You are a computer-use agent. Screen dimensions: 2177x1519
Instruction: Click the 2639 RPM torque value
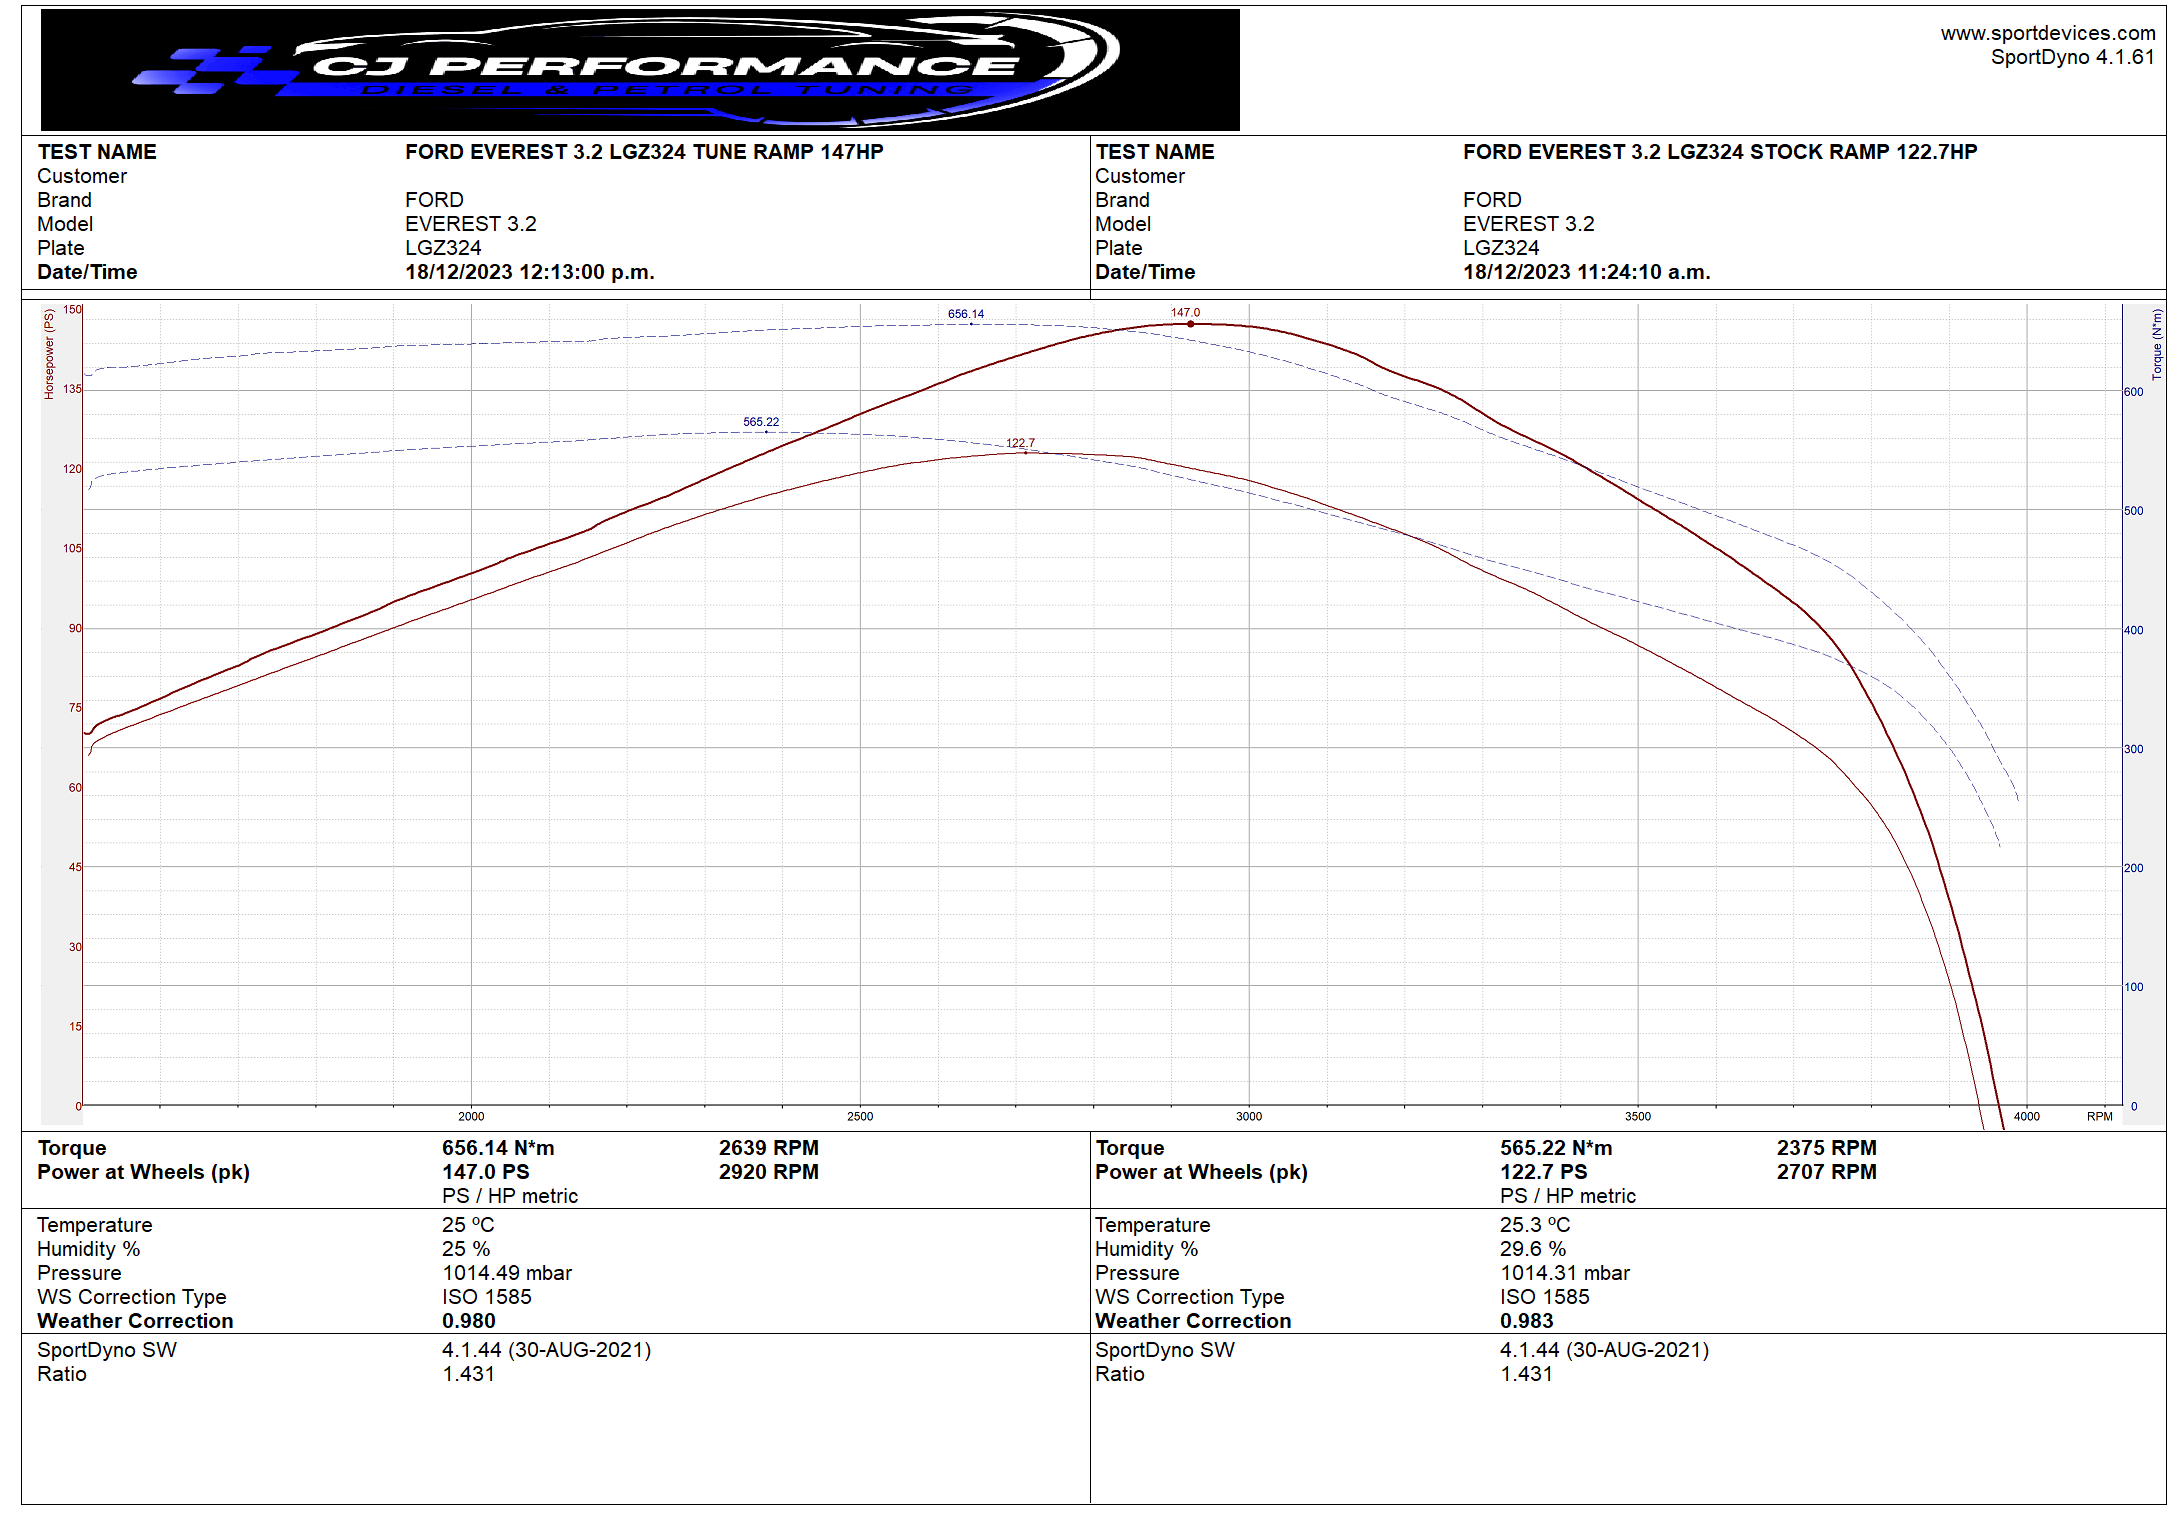[768, 1148]
